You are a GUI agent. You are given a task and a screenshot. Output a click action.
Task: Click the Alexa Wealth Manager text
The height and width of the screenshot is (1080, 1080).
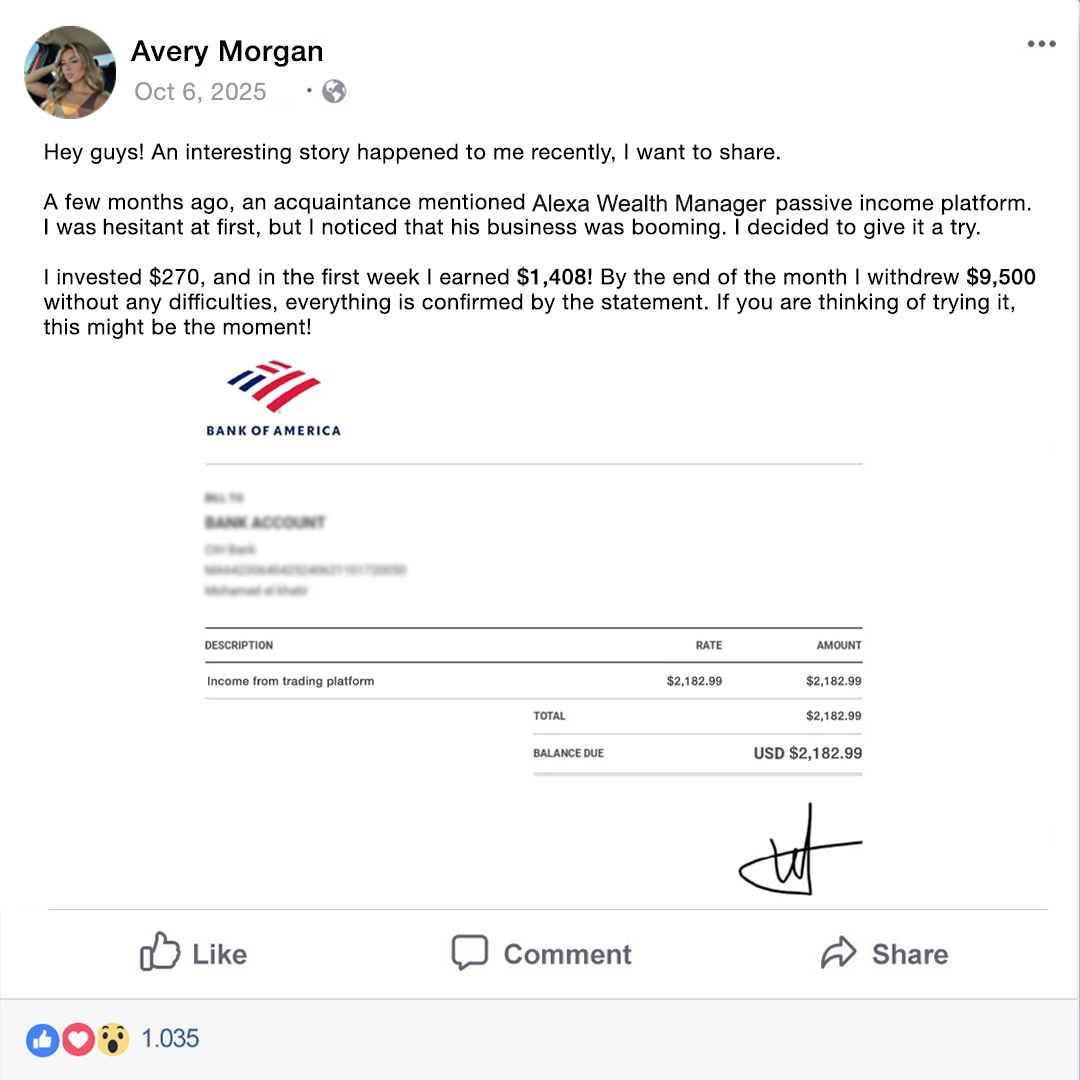[649, 203]
